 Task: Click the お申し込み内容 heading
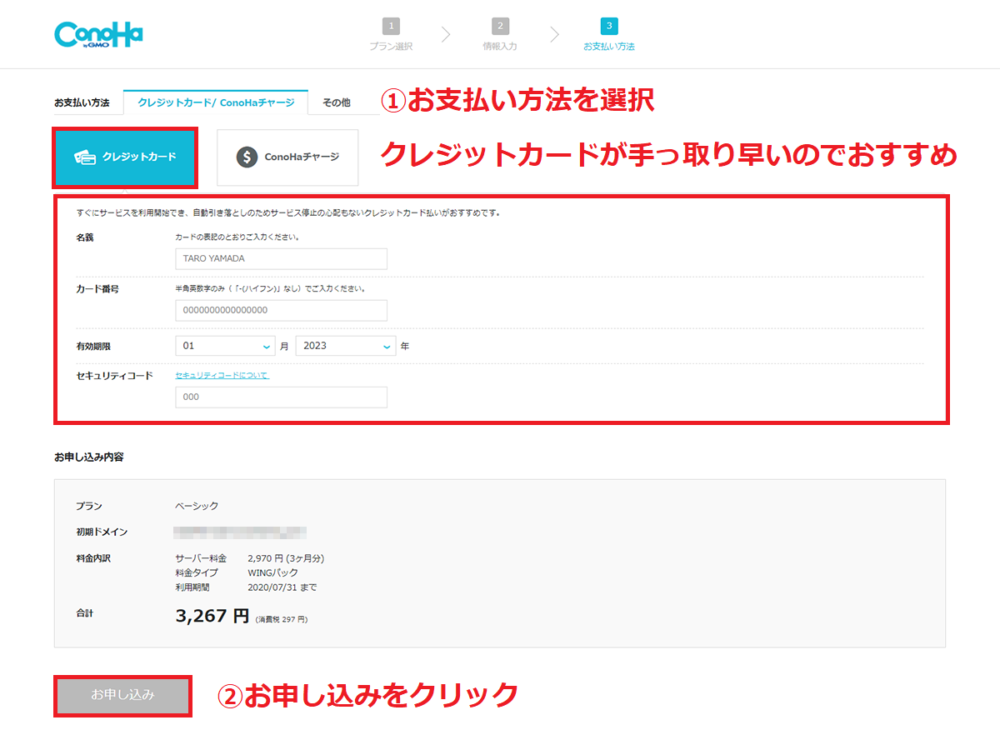click(89, 457)
